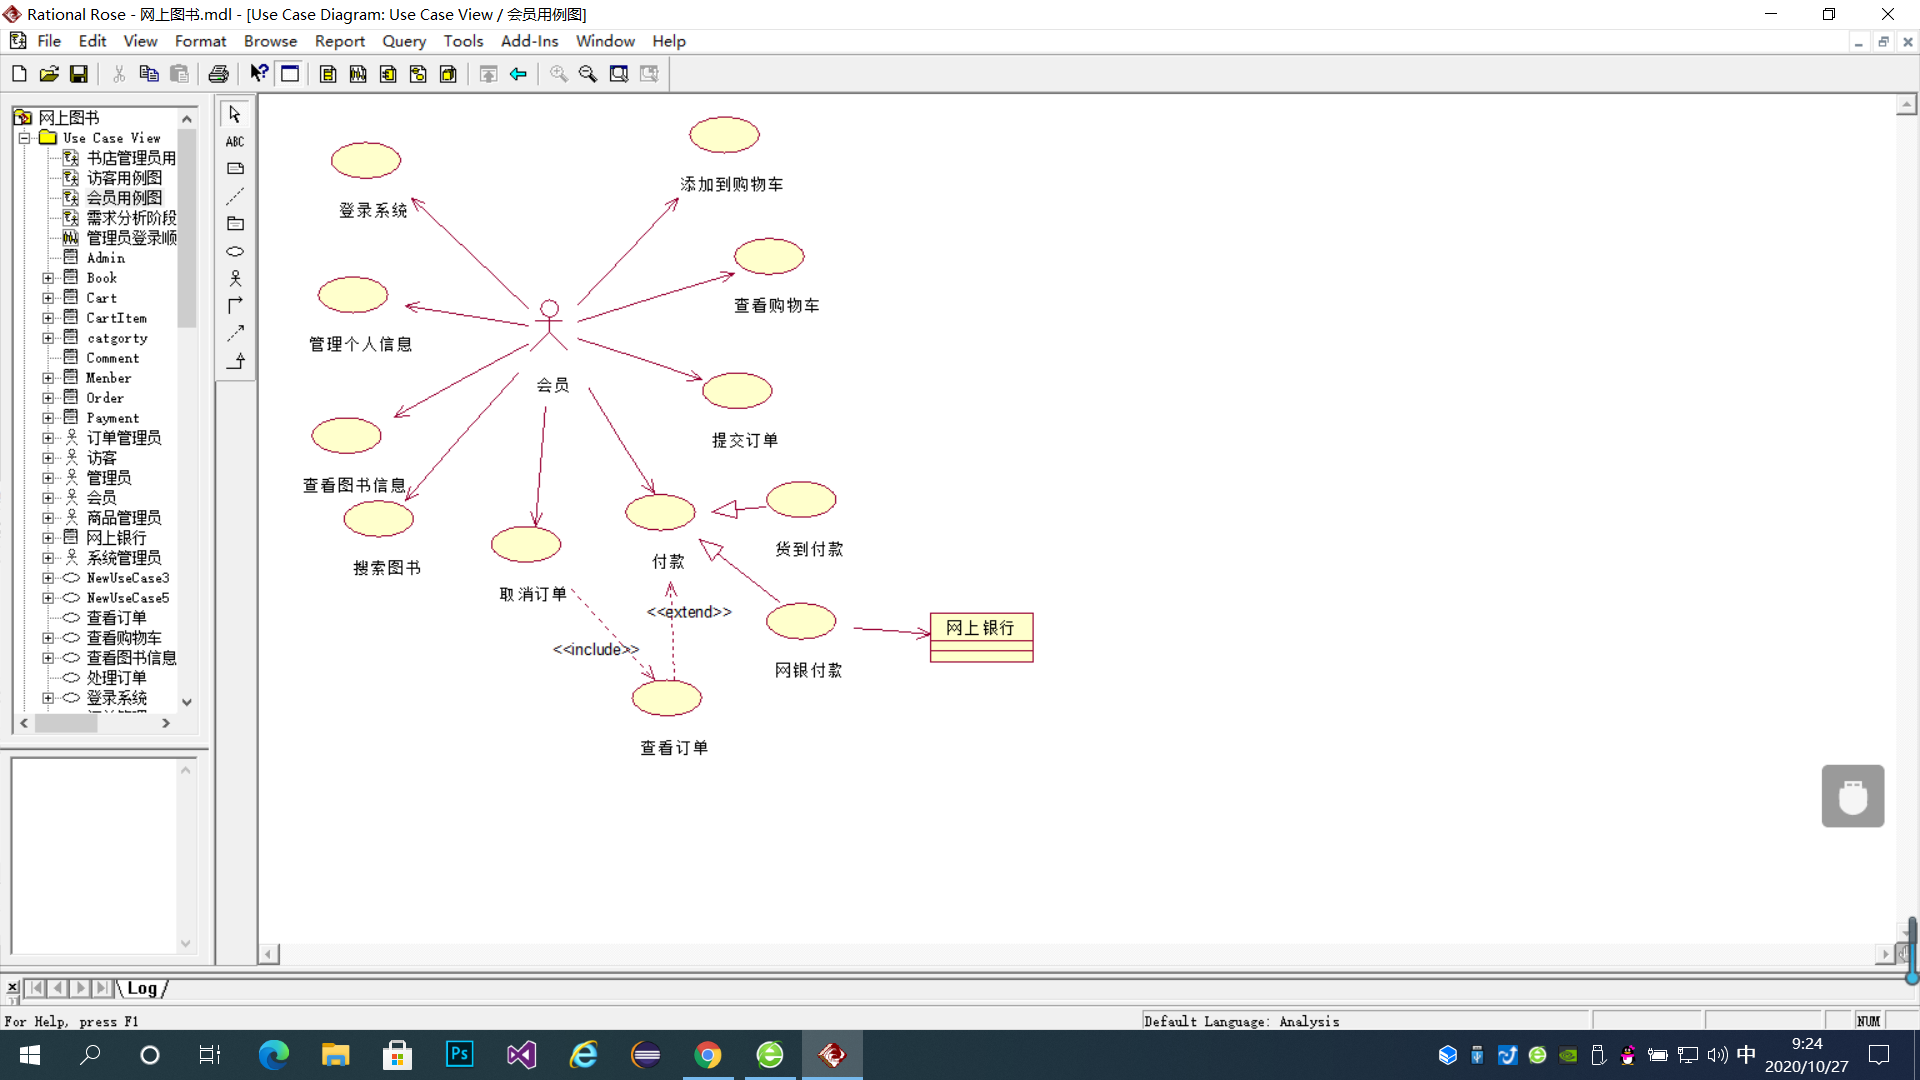Select the Package tool in toolbox
Screen dimensions: 1920x1080
(235, 224)
